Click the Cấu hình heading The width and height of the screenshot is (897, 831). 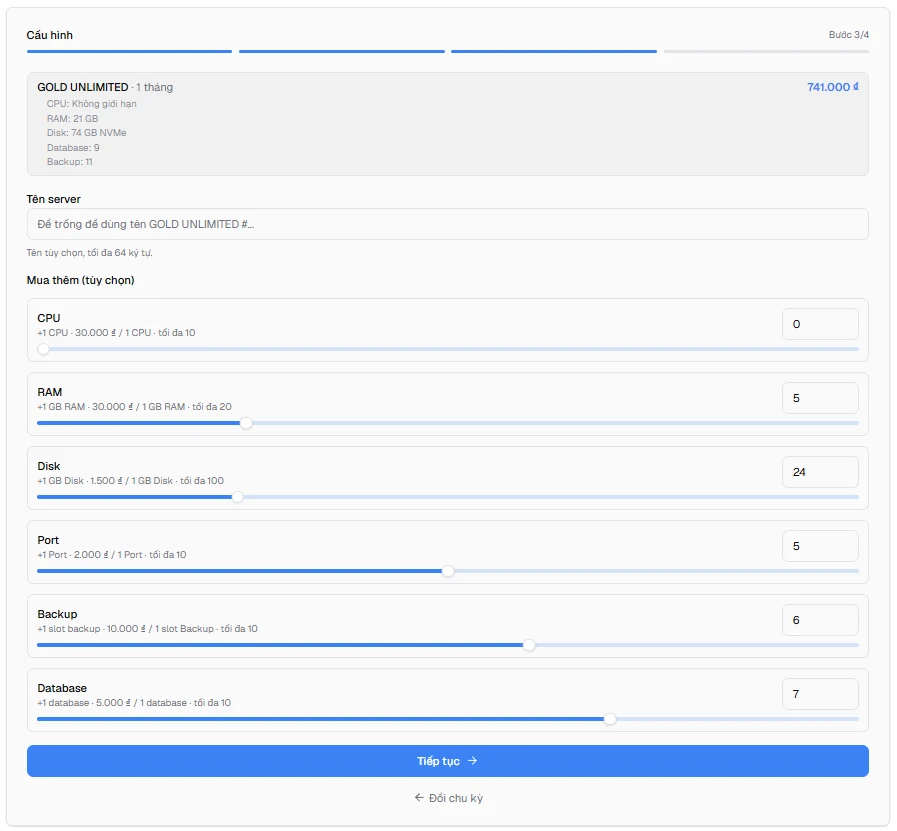point(50,35)
